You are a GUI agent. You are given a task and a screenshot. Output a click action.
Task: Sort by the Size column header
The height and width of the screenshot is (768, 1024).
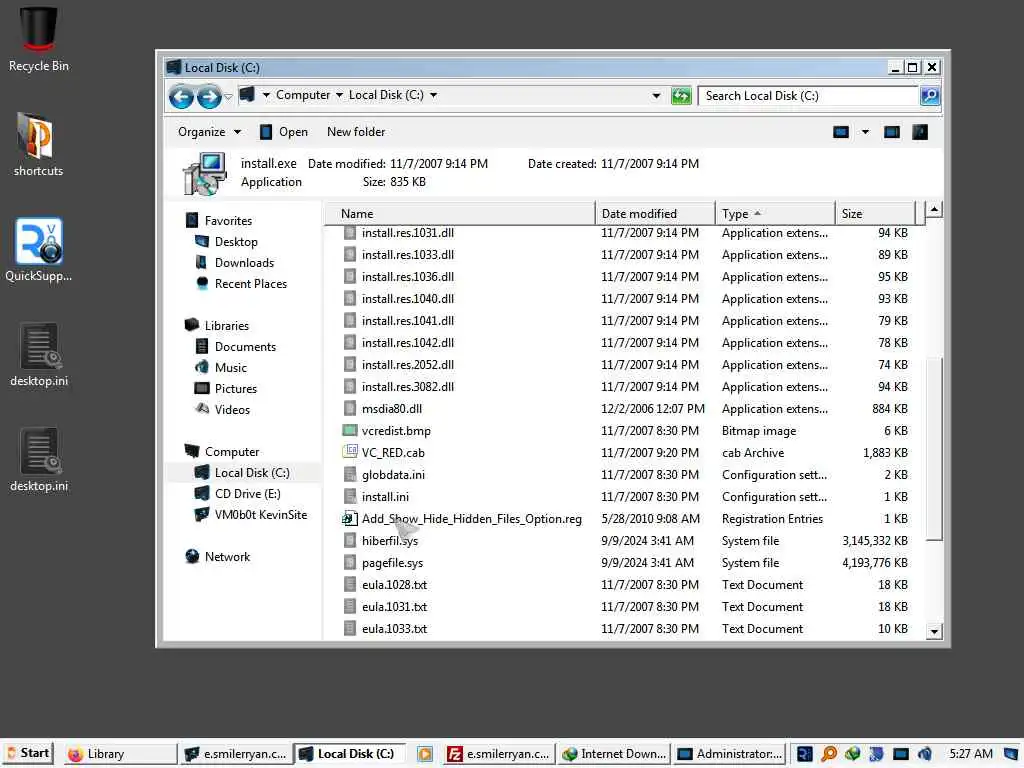(875, 214)
